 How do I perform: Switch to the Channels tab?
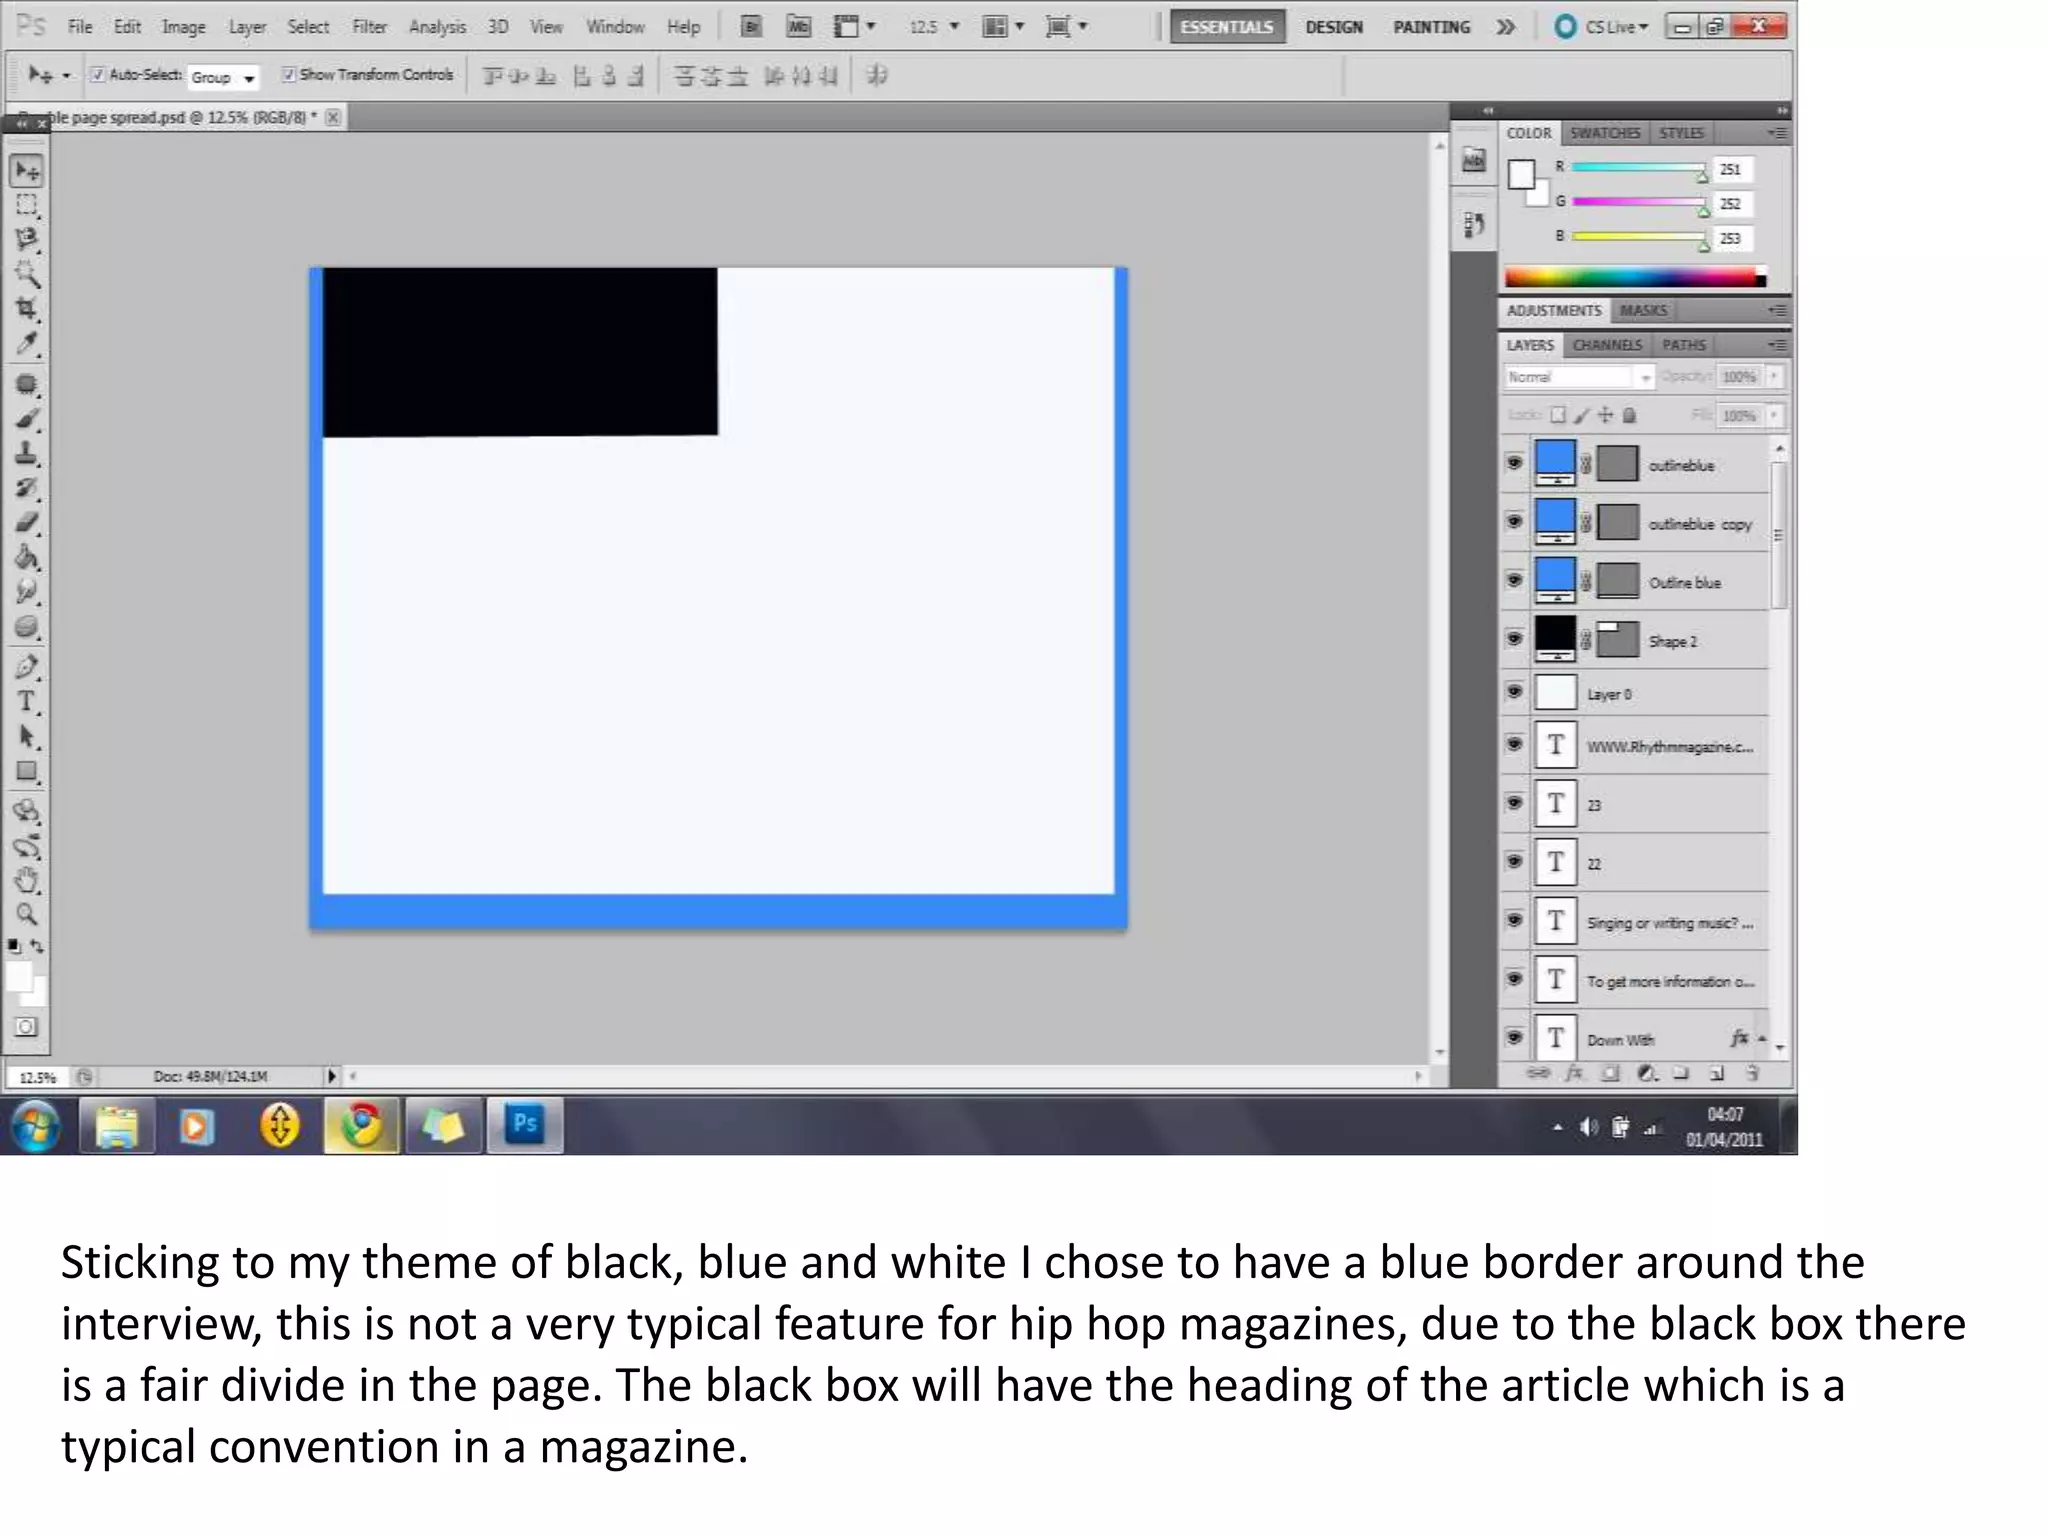point(1606,345)
